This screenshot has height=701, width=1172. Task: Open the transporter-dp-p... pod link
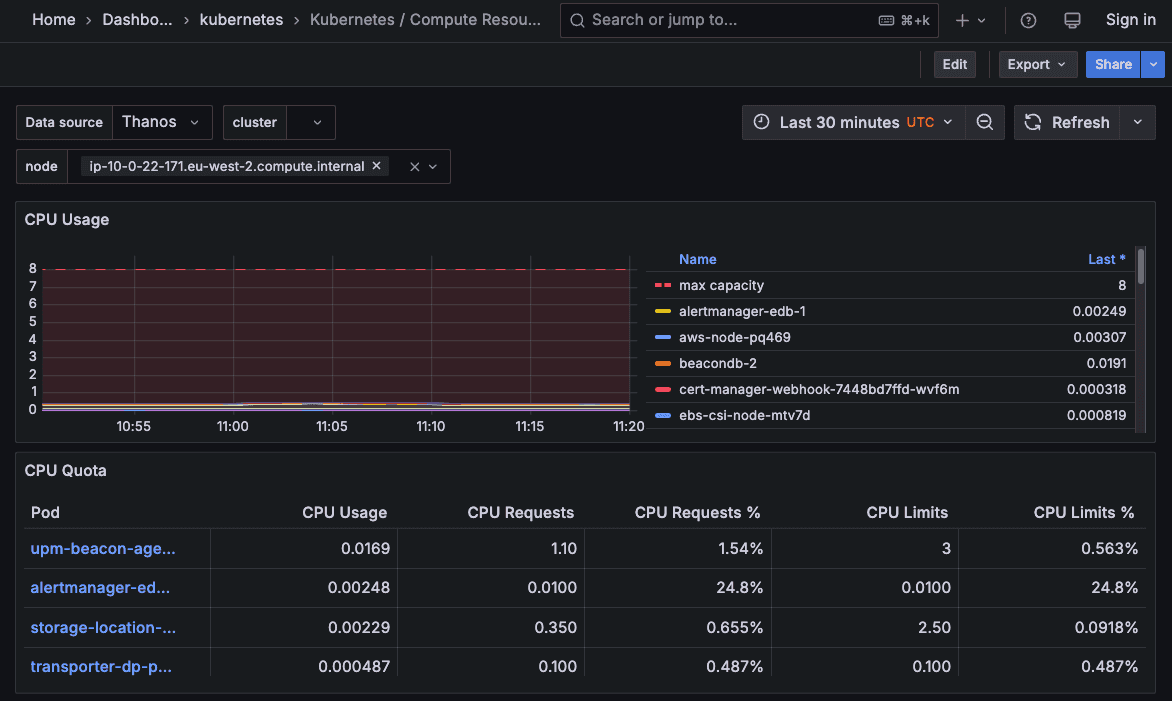tap(101, 666)
